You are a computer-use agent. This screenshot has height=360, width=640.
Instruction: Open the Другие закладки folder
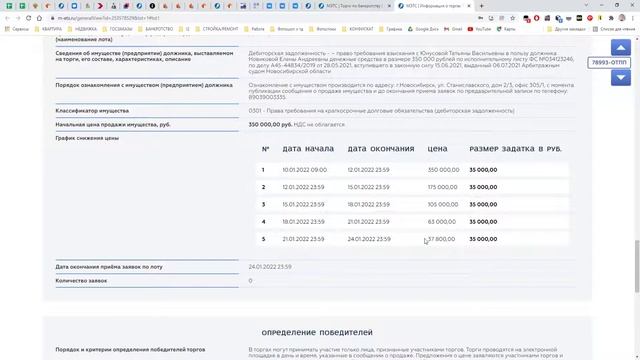(567, 29)
